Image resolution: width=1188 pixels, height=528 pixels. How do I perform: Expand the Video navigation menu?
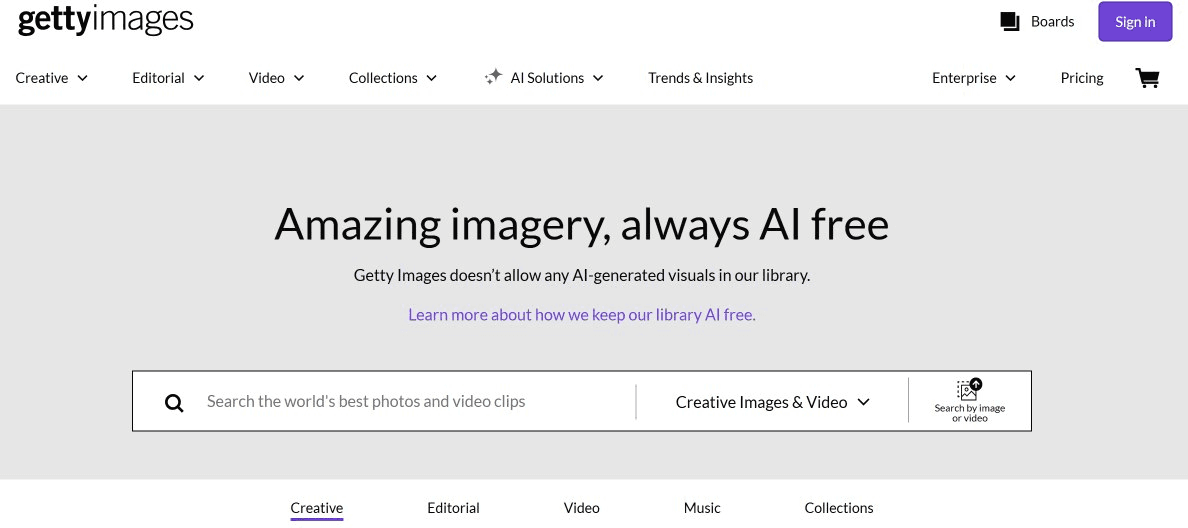[x=277, y=78]
